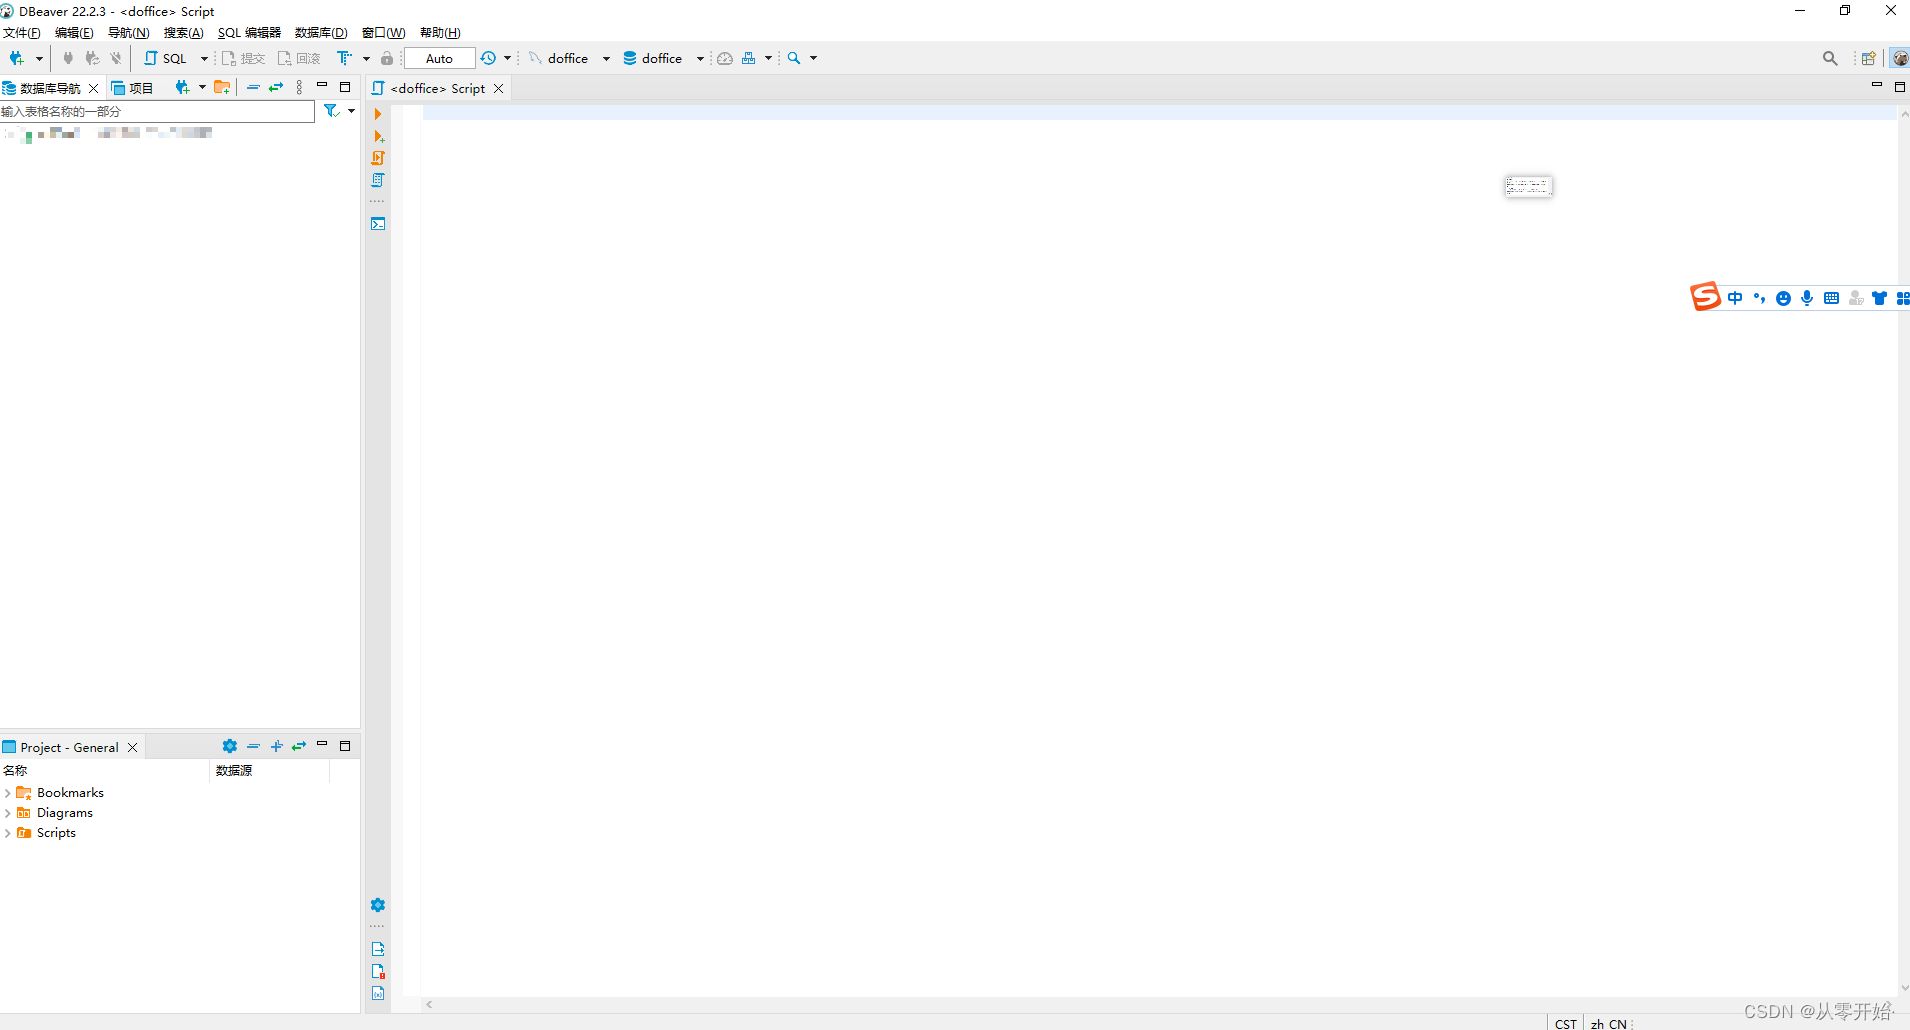
Task: Click the 回滚 (Rollback) toolbar button
Action: [x=299, y=58]
